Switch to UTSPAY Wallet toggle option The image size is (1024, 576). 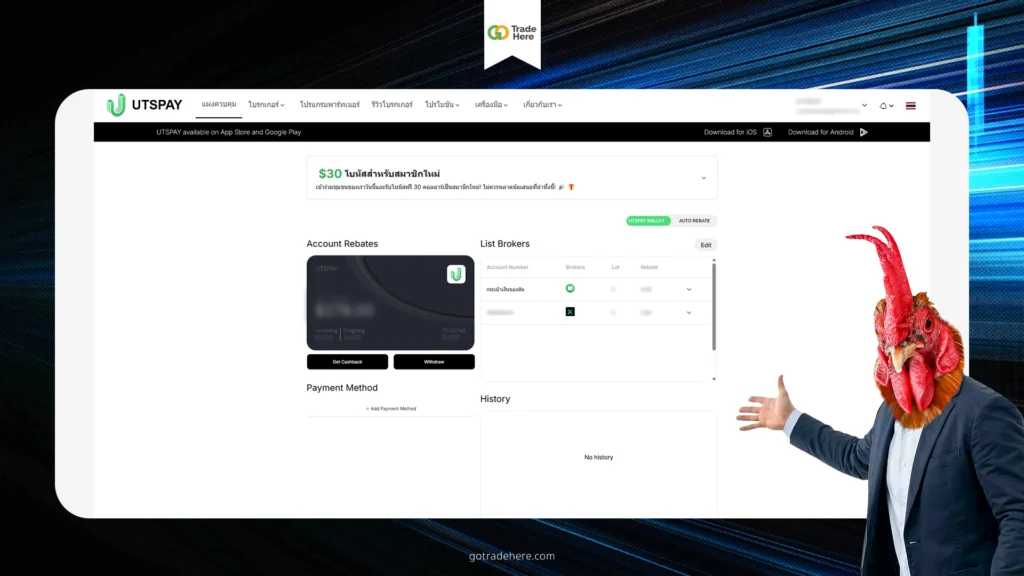[x=648, y=220]
